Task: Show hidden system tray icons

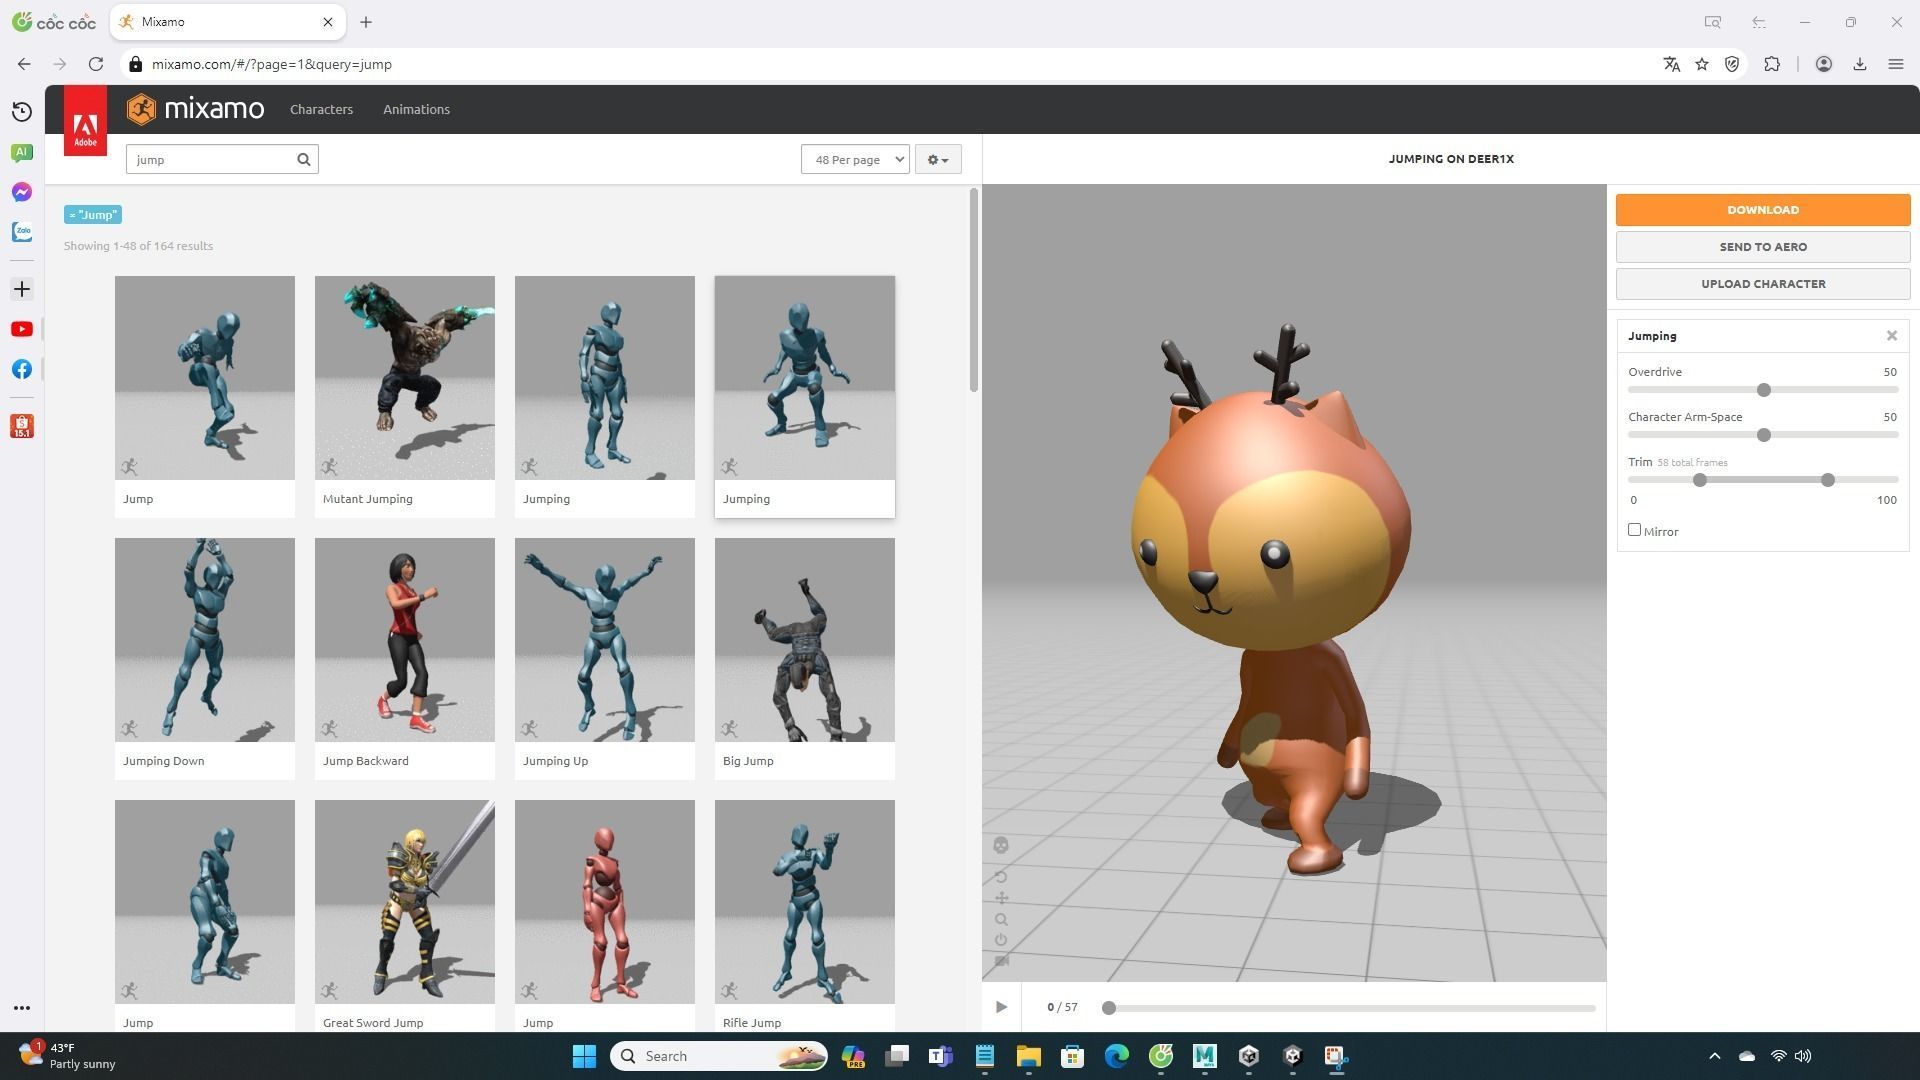Action: tap(1714, 1056)
